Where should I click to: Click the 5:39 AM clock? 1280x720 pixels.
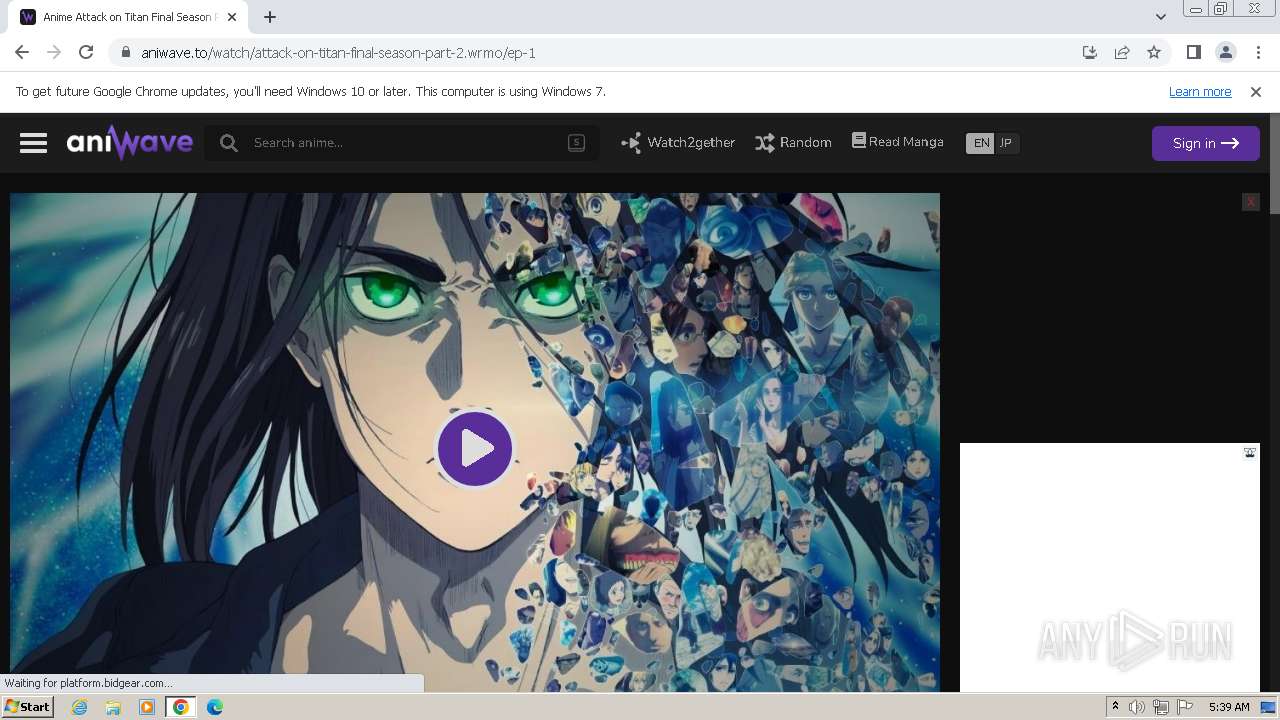(x=1229, y=707)
